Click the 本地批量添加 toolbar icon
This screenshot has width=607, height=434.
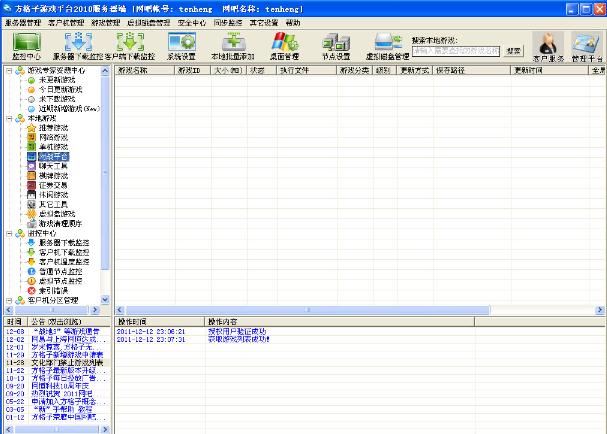234,46
